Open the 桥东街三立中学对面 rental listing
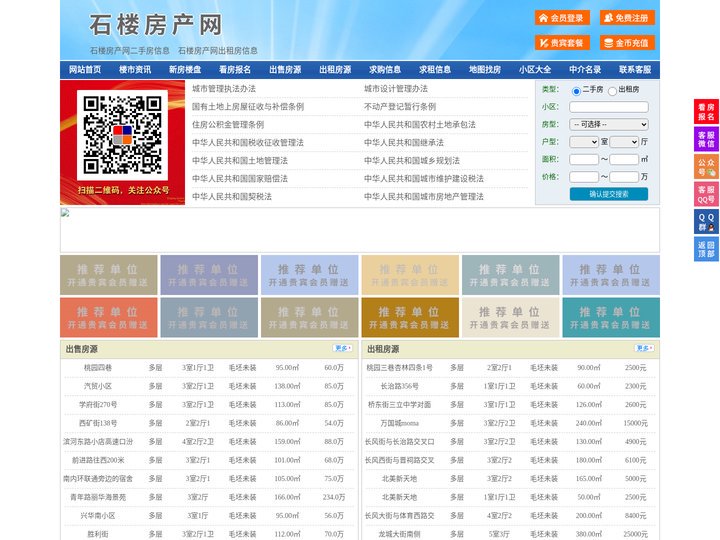Viewport: 720px width, 540px height. click(399, 405)
